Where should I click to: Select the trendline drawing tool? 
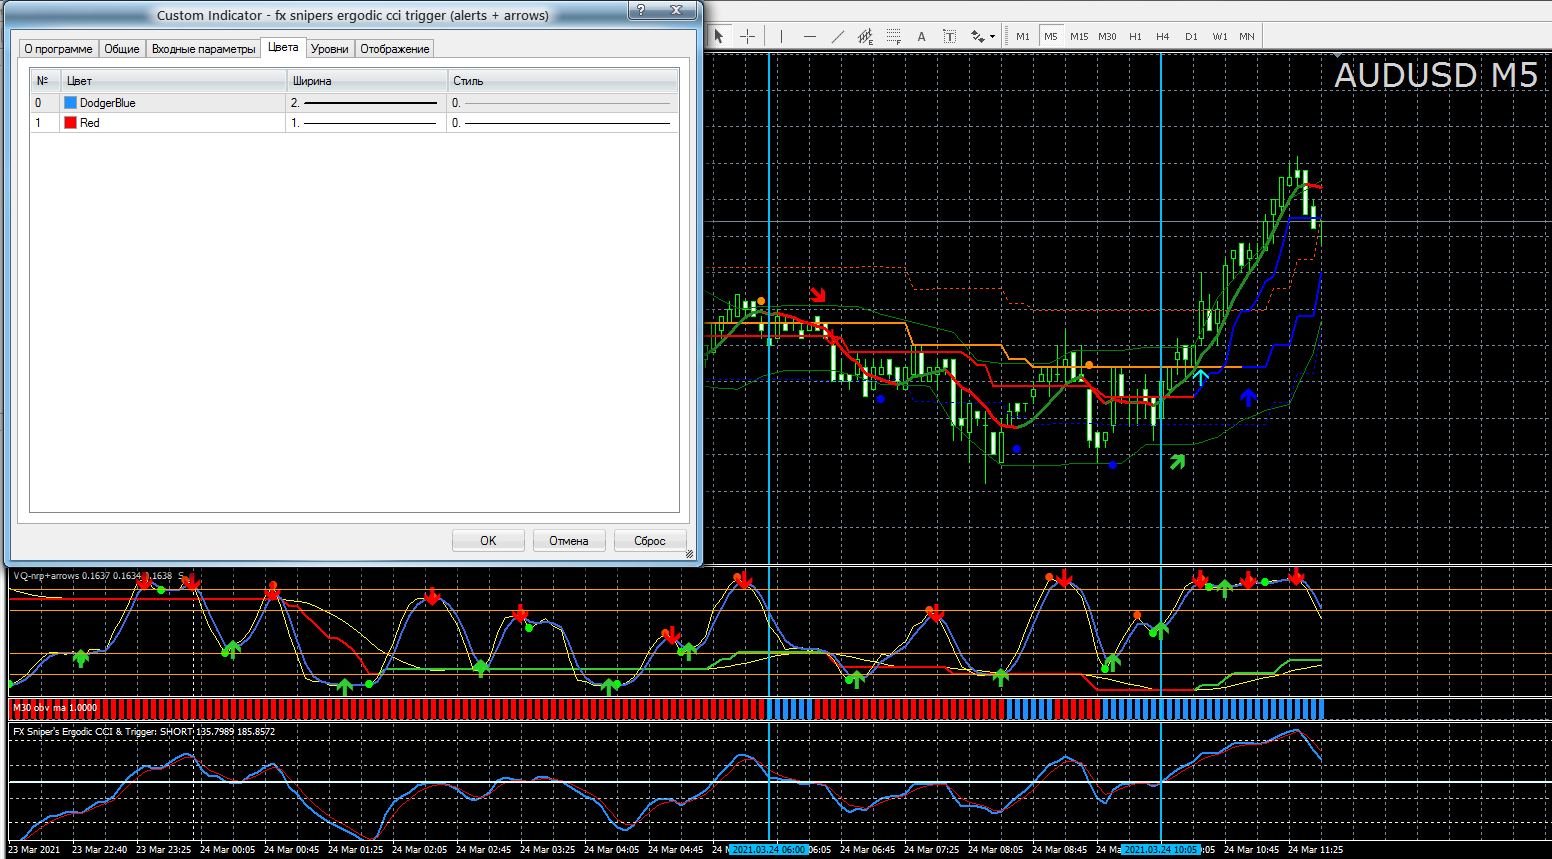pos(838,36)
